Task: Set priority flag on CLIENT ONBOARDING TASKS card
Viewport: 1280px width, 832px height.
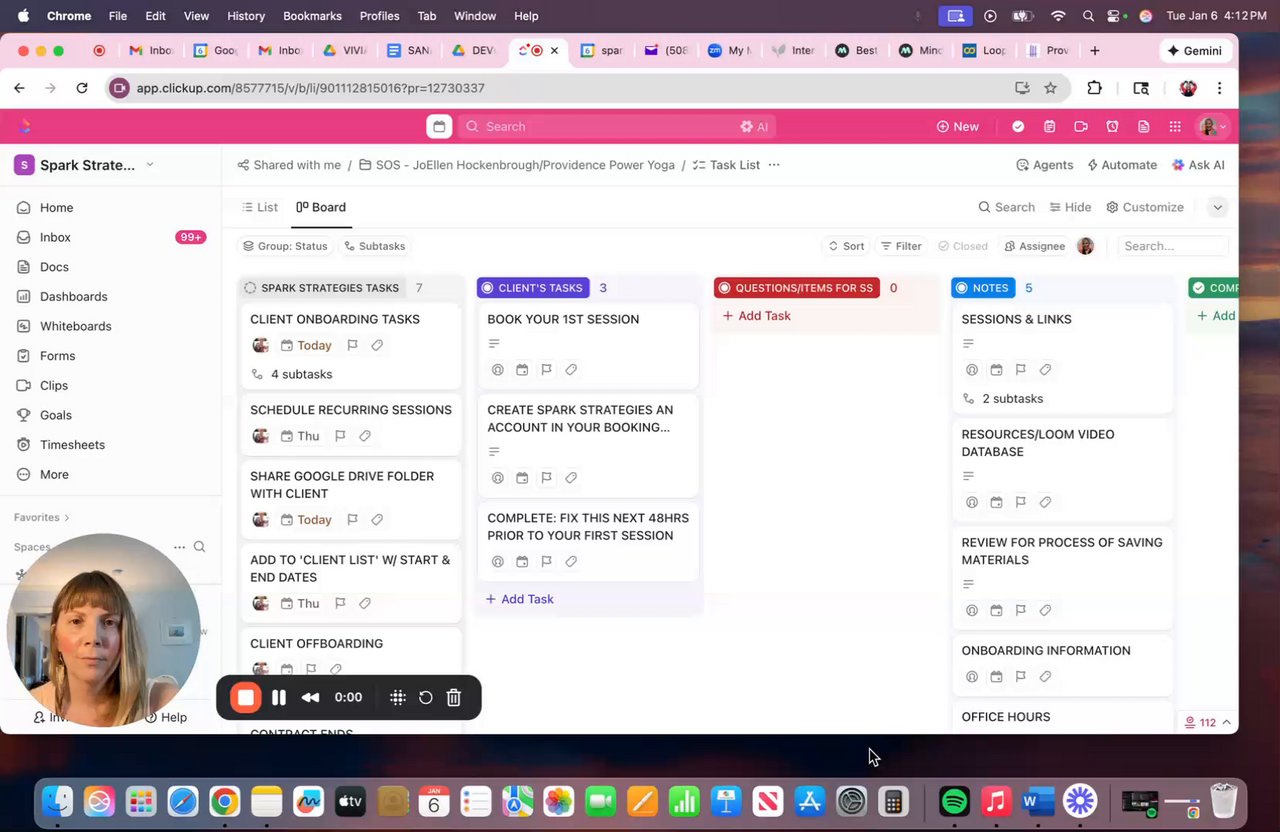Action: (x=352, y=345)
